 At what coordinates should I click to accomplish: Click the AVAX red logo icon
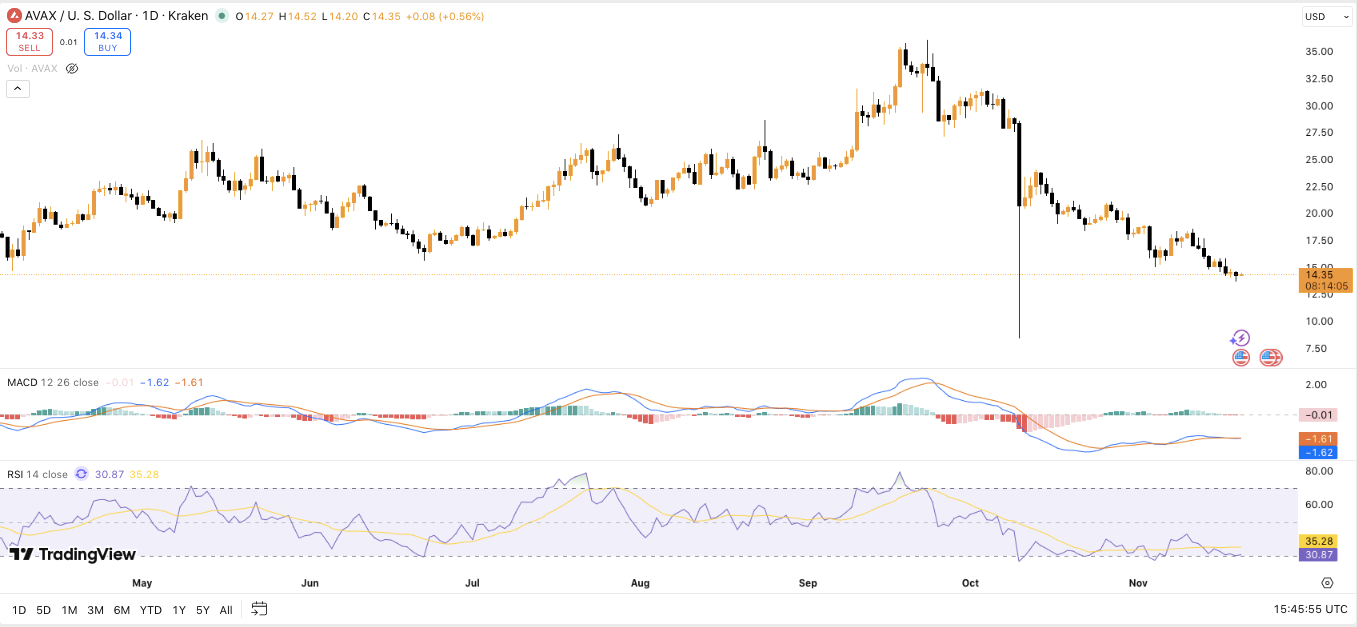point(15,15)
